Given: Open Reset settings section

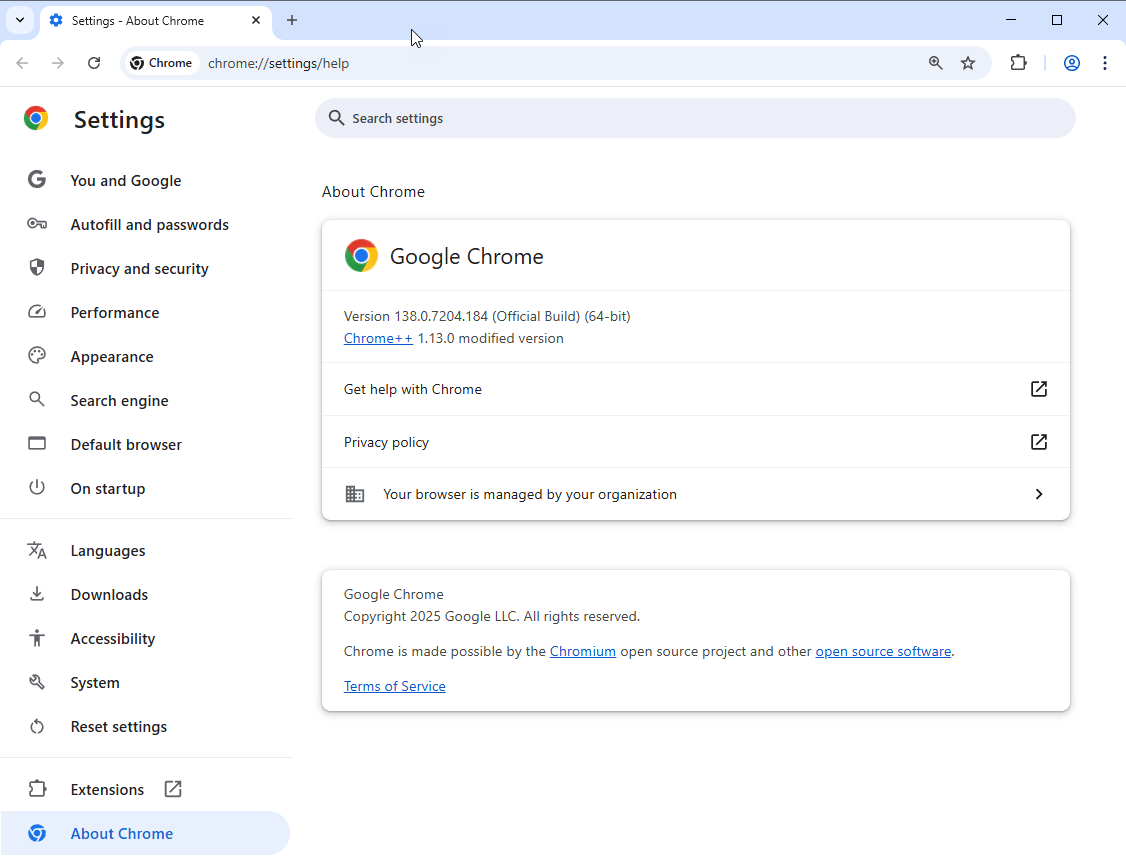Looking at the screenshot, I should [x=118, y=727].
